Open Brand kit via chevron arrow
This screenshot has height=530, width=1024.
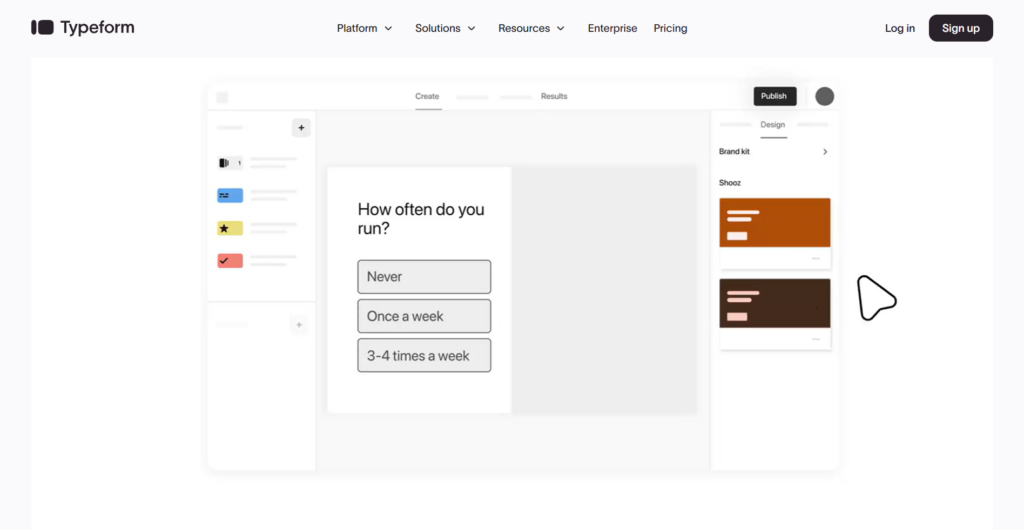tap(825, 152)
